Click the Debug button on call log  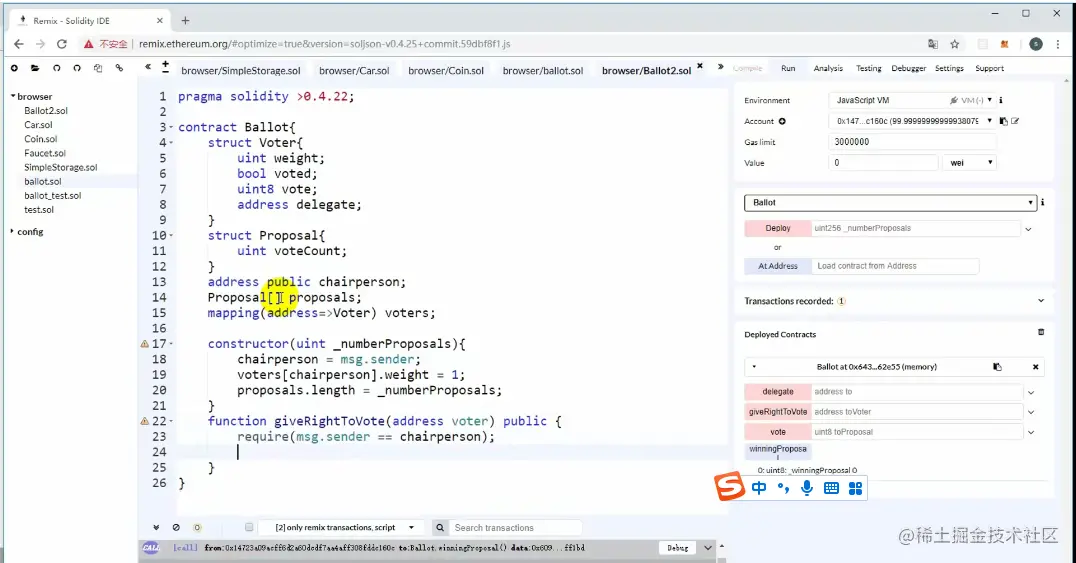[x=677, y=547]
